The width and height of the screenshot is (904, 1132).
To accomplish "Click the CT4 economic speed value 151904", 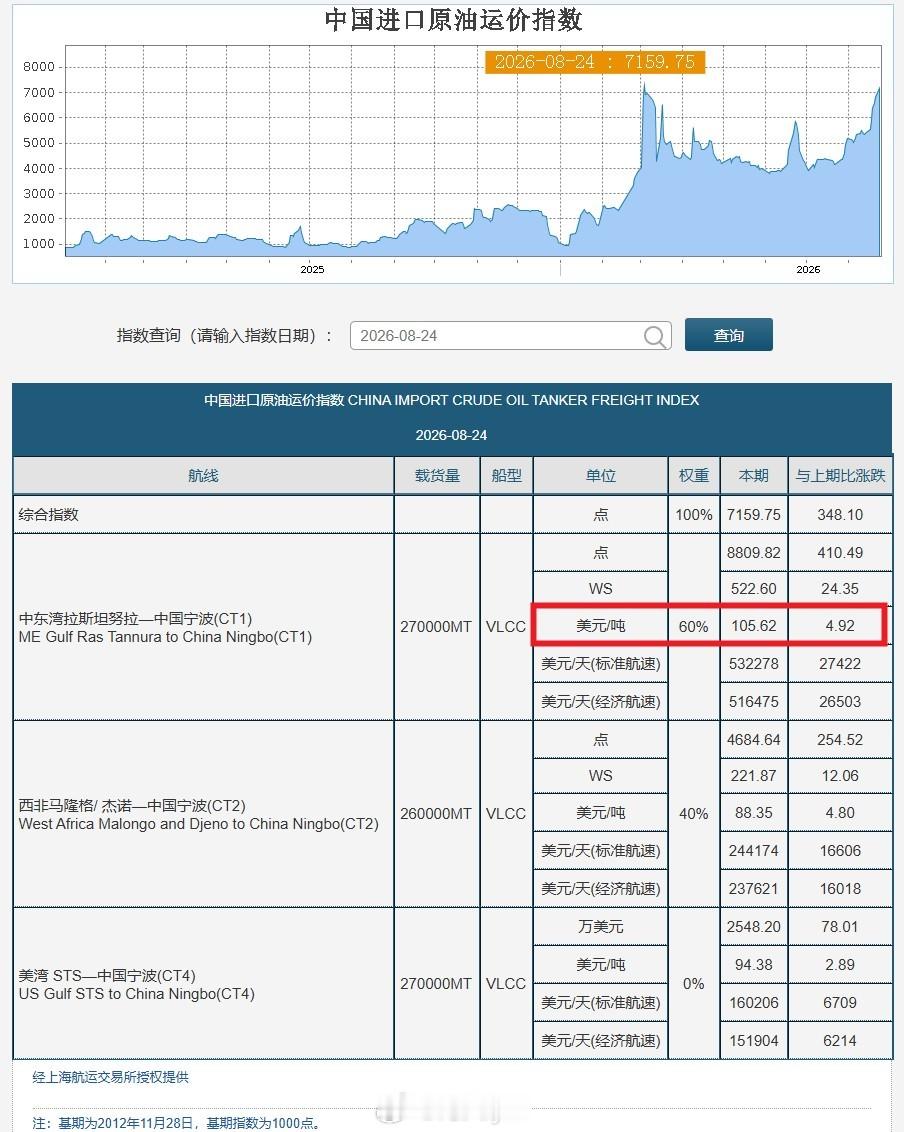I will tap(754, 1041).
